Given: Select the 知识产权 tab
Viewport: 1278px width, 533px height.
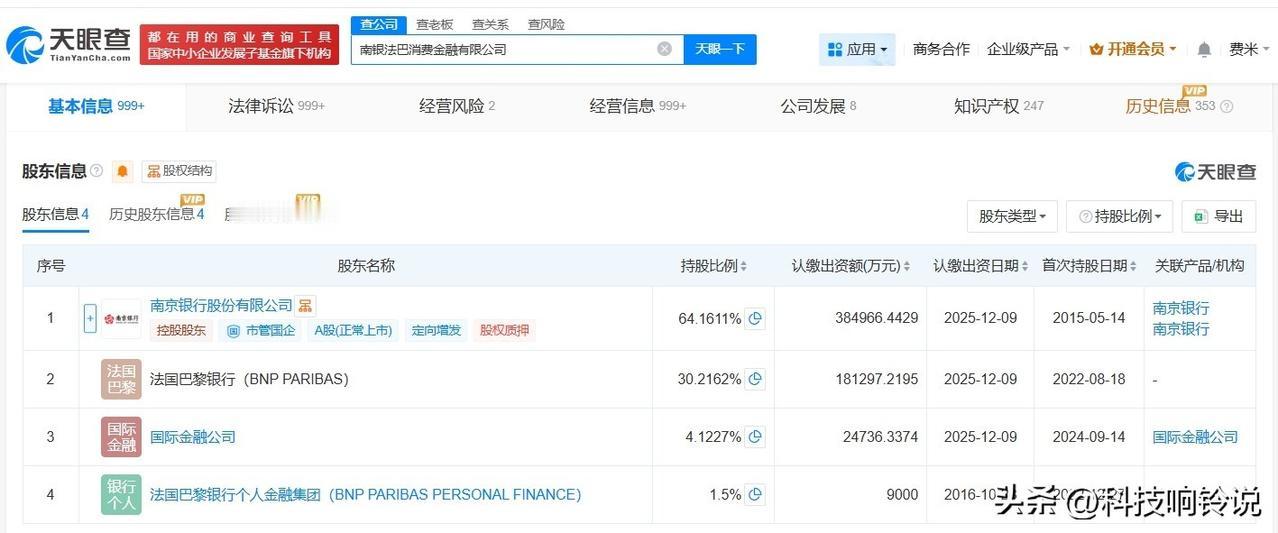Looking at the screenshot, I should coord(998,106).
